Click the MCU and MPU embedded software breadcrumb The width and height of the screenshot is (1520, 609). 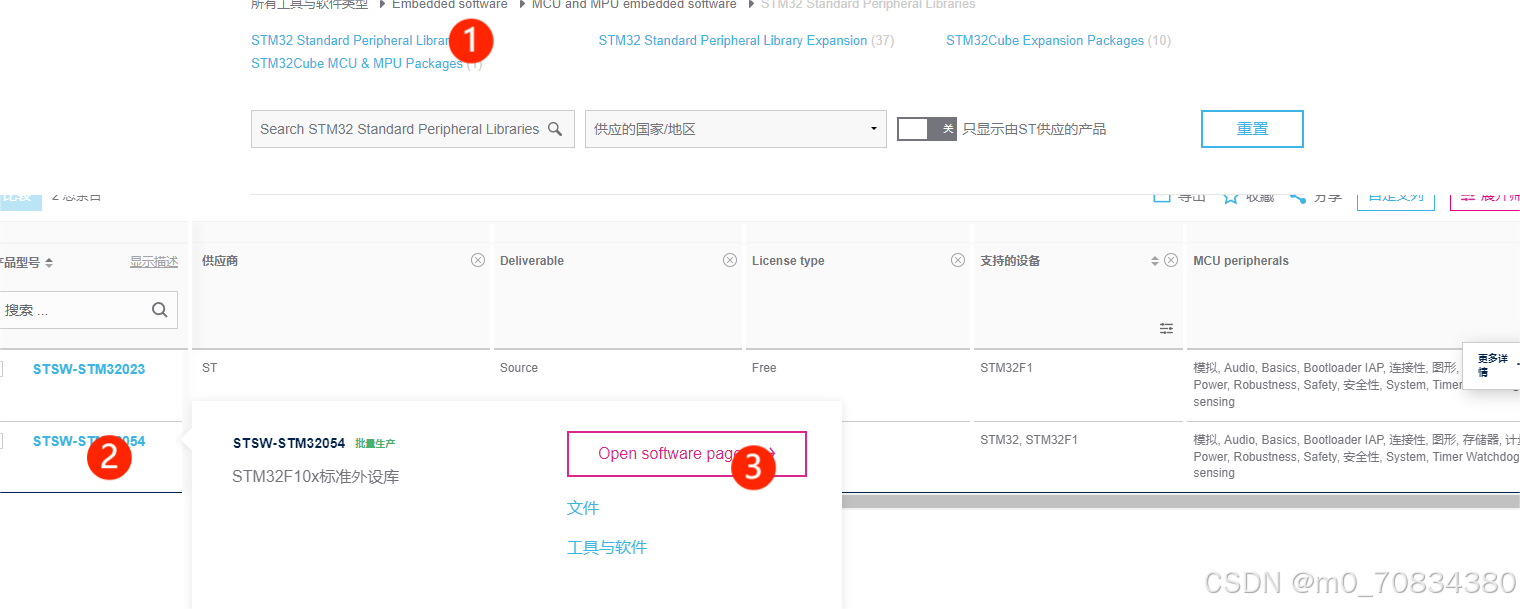pyautogui.click(x=634, y=5)
